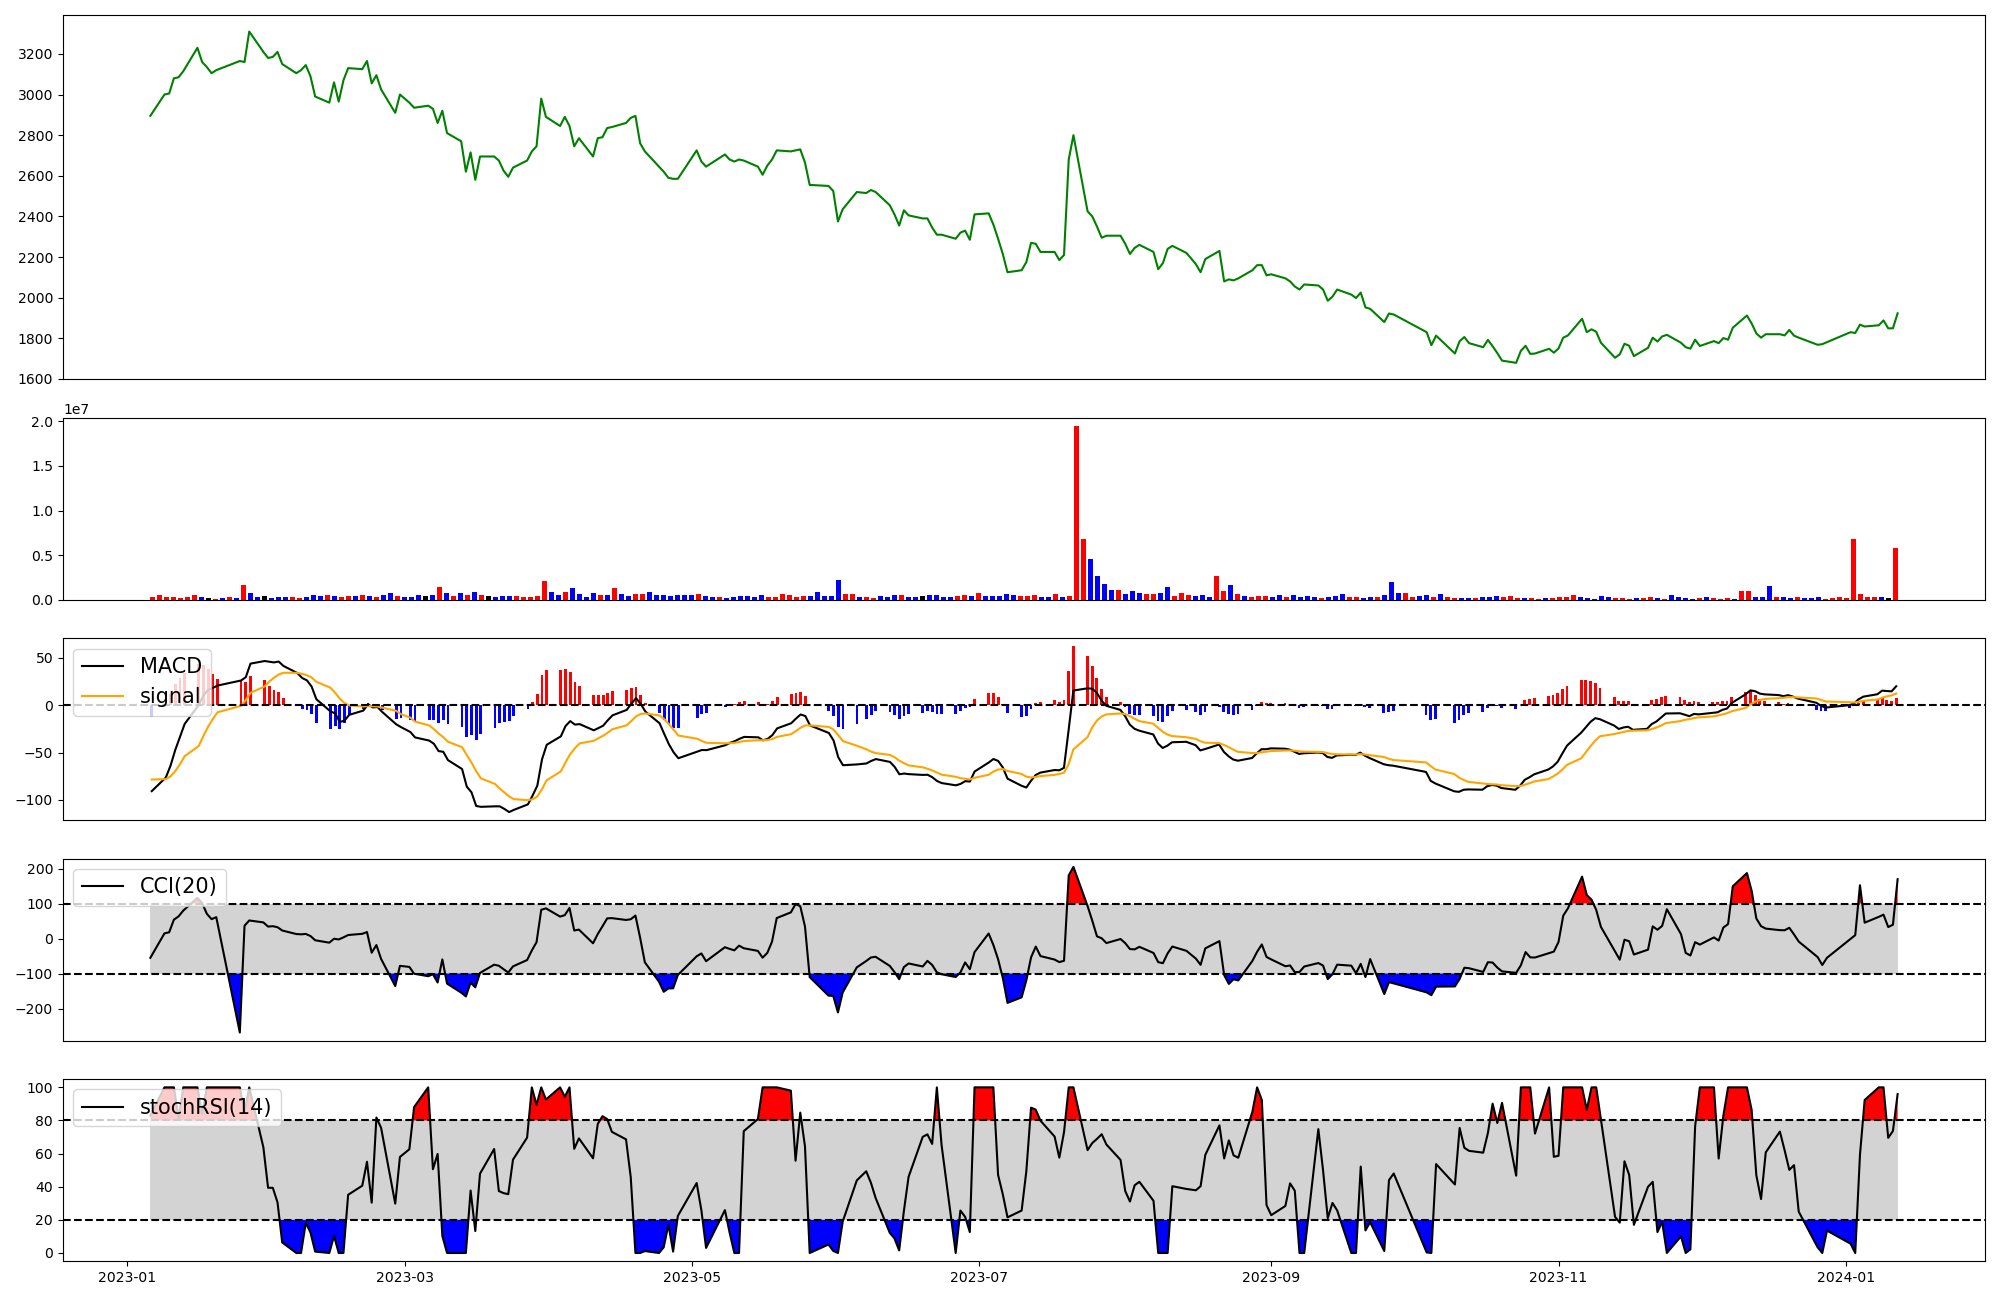Click the 2023-01 date axis label
The height and width of the screenshot is (1300, 2000).
127,1277
